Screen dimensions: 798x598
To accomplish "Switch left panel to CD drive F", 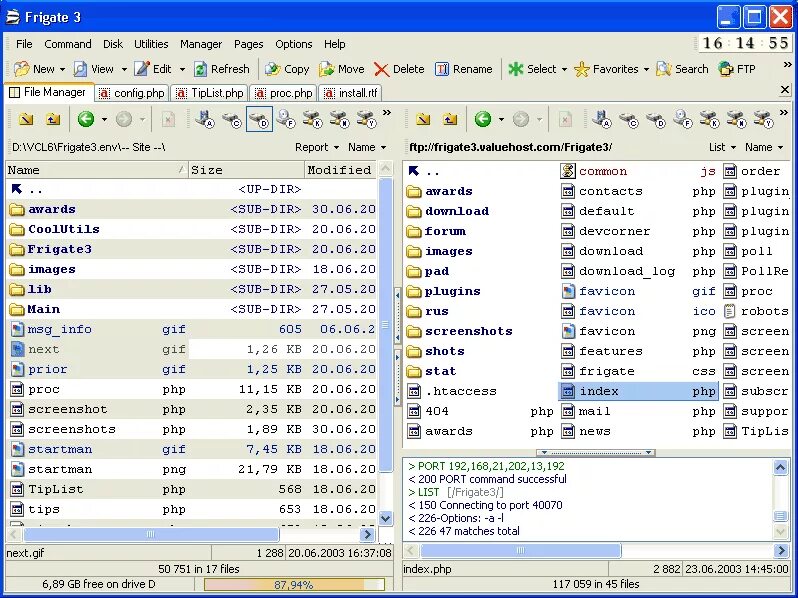I will click(286, 119).
